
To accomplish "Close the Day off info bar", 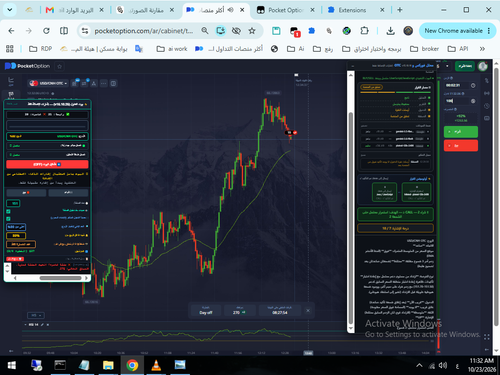I will [308, 310].
